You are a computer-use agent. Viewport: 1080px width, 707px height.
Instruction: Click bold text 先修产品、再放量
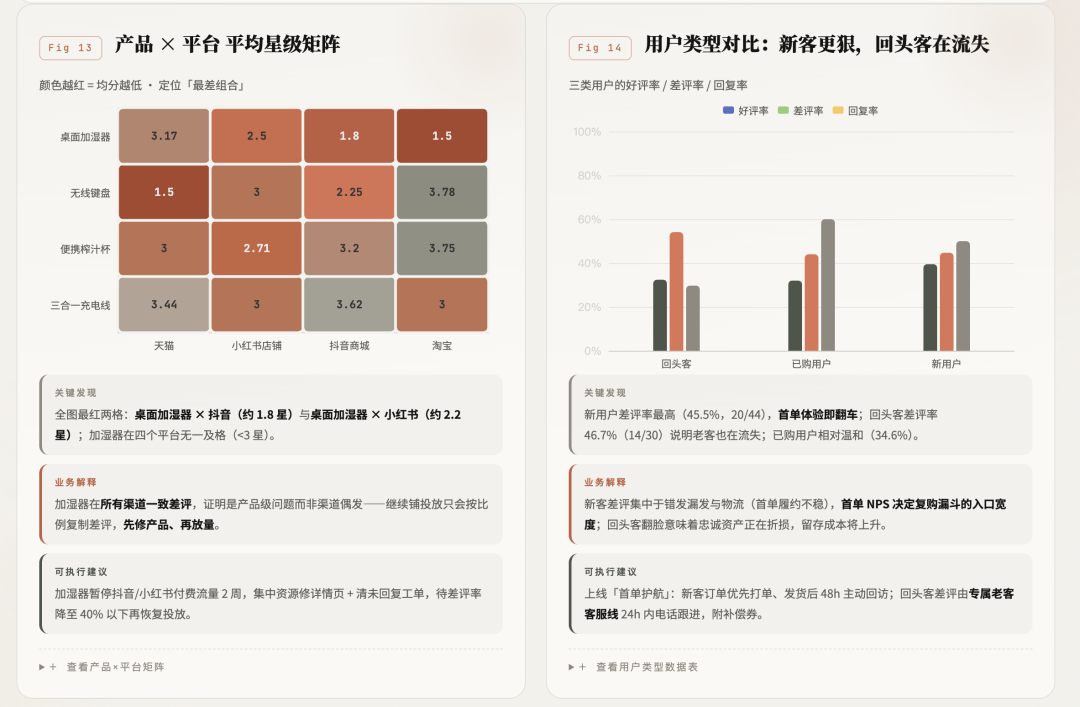[x=169, y=525]
